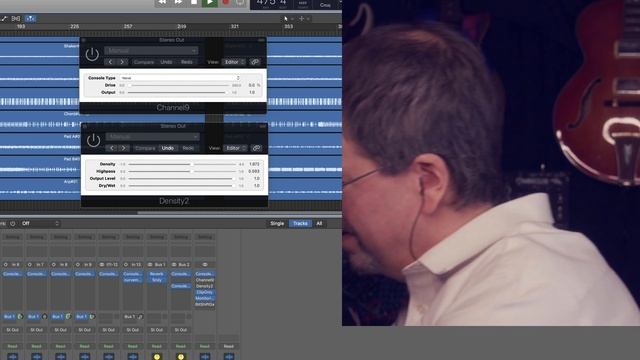
Task: Toggle the Flex icon in the tracks toolbar
Action: click(x=16, y=18)
